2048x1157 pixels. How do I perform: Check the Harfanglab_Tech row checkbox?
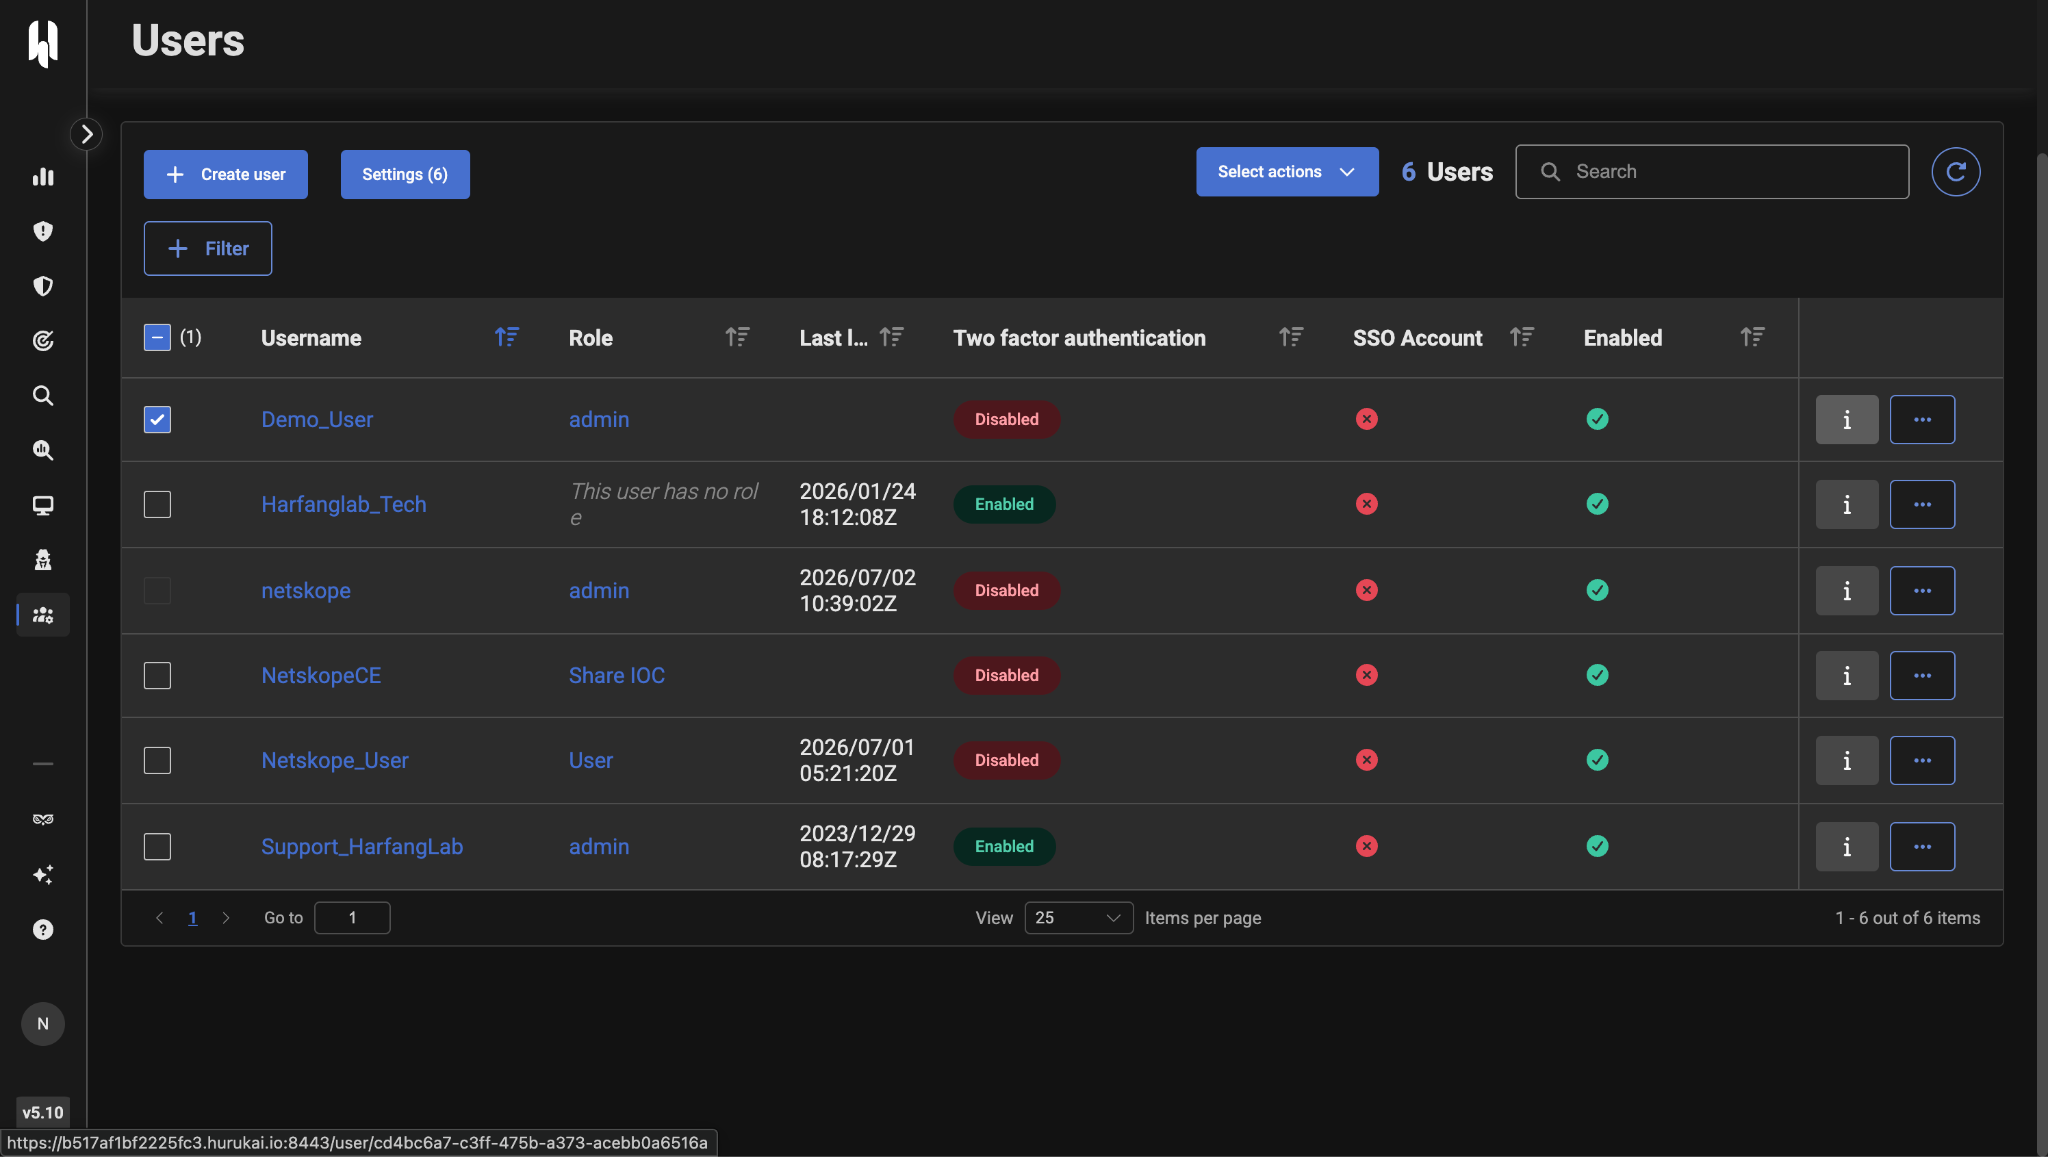point(157,505)
